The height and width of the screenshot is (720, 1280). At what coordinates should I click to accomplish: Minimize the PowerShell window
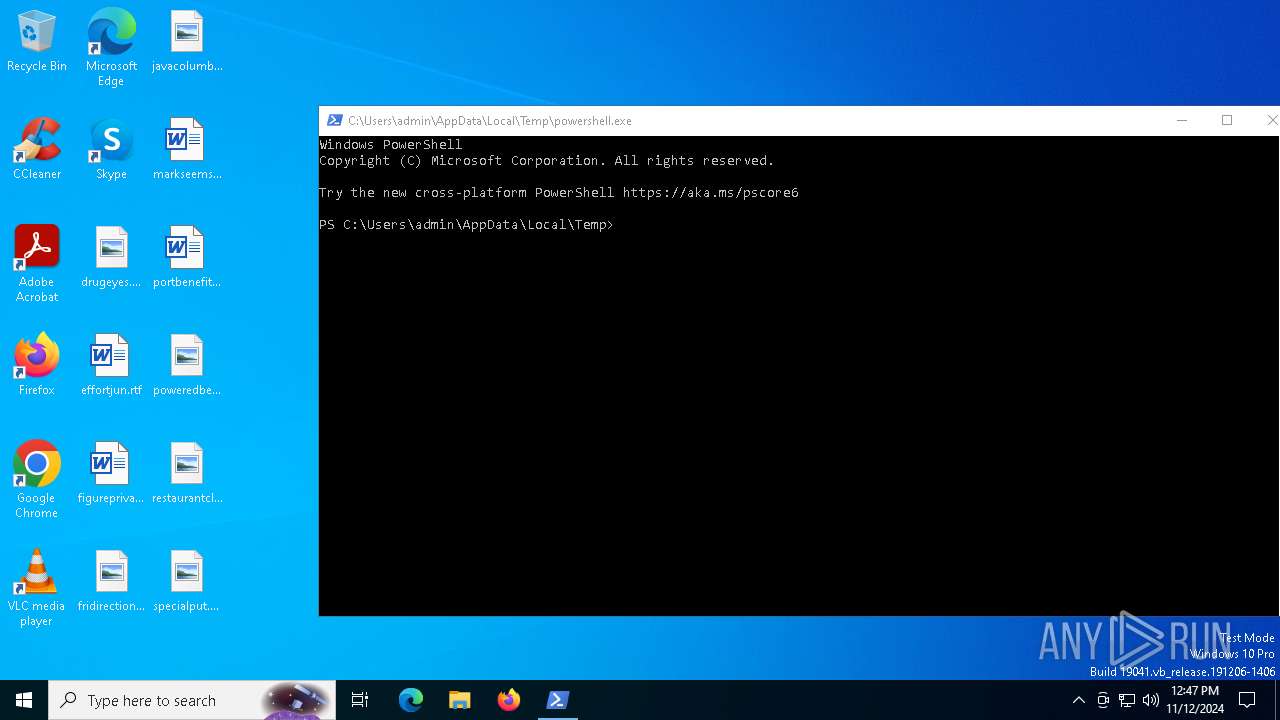pyautogui.click(x=1182, y=120)
